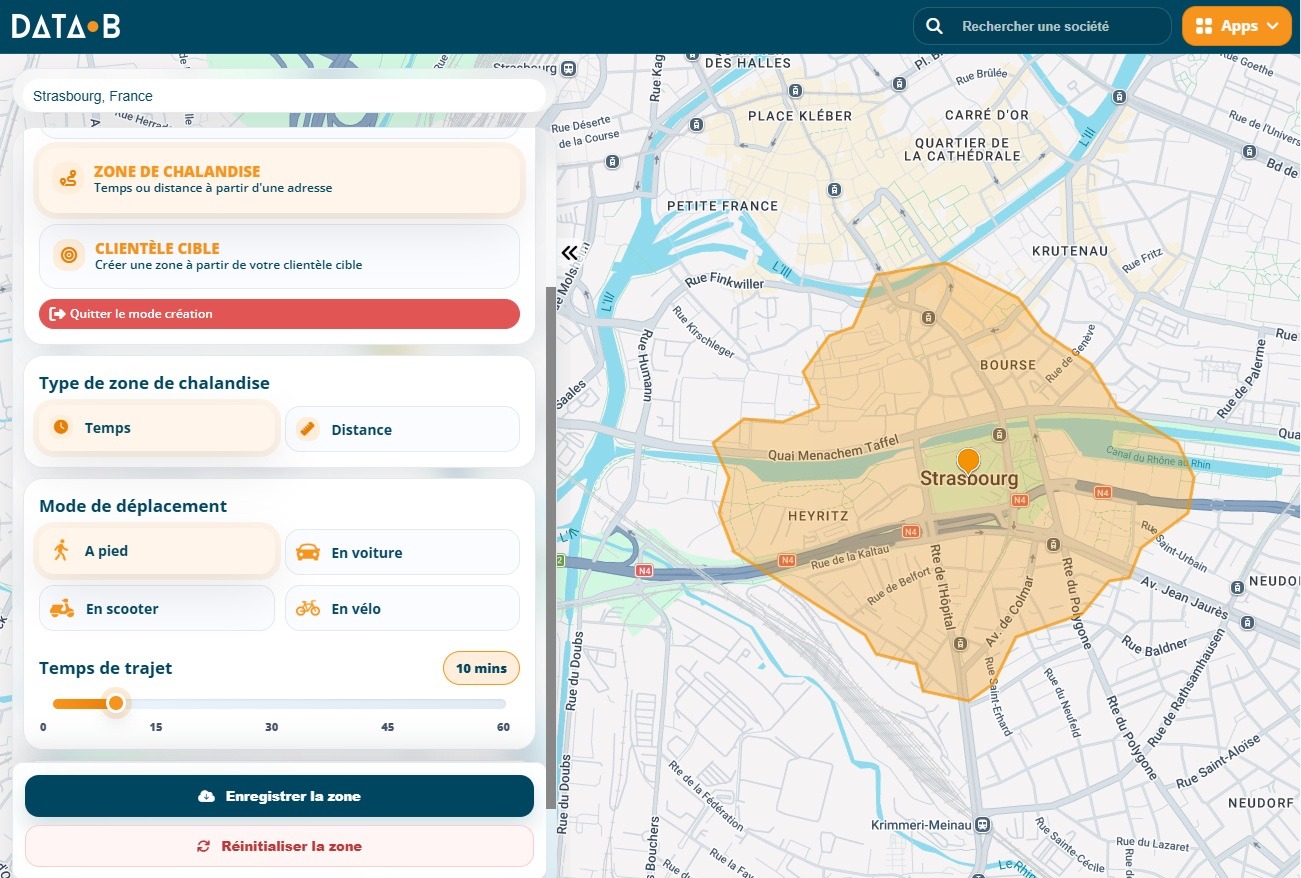Viewport: 1301px width, 878px height.
Task: Collapse the side panel with double chevron
Action: (x=570, y=253)
